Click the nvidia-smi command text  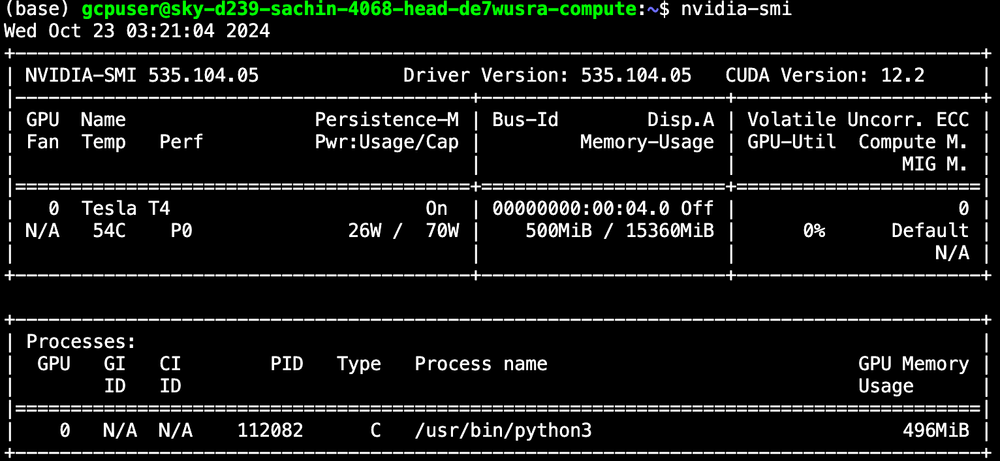pyautogui.click(x=735, y=10)
